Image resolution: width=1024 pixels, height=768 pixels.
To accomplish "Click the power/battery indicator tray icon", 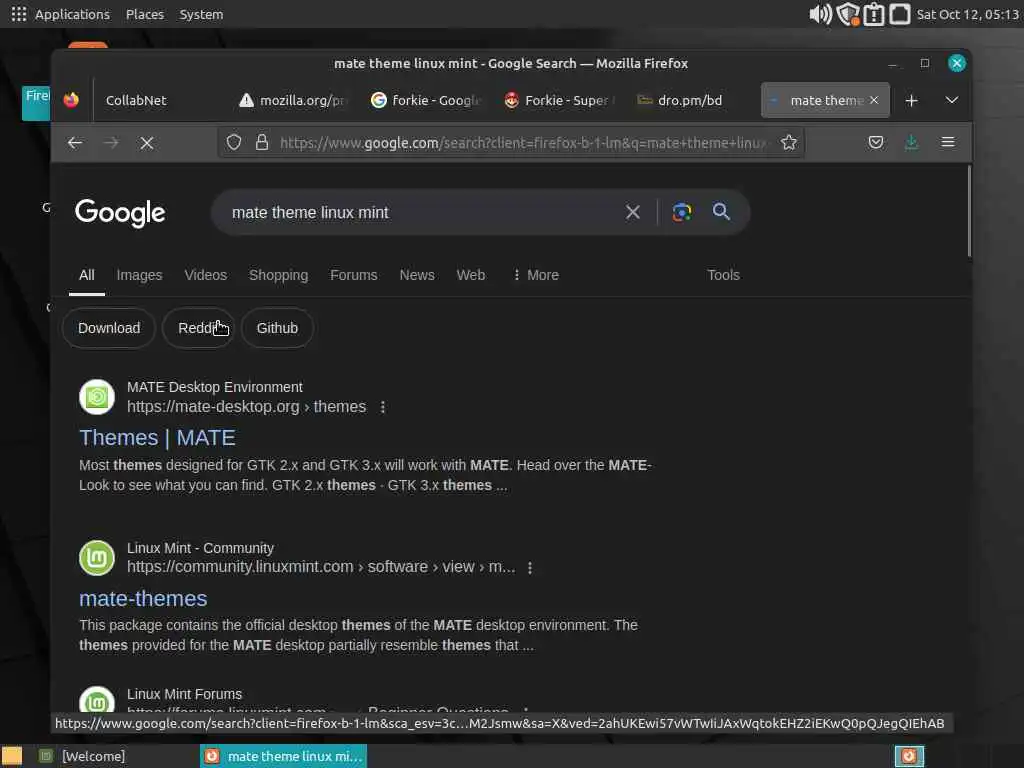I will (x=874, y=14).
